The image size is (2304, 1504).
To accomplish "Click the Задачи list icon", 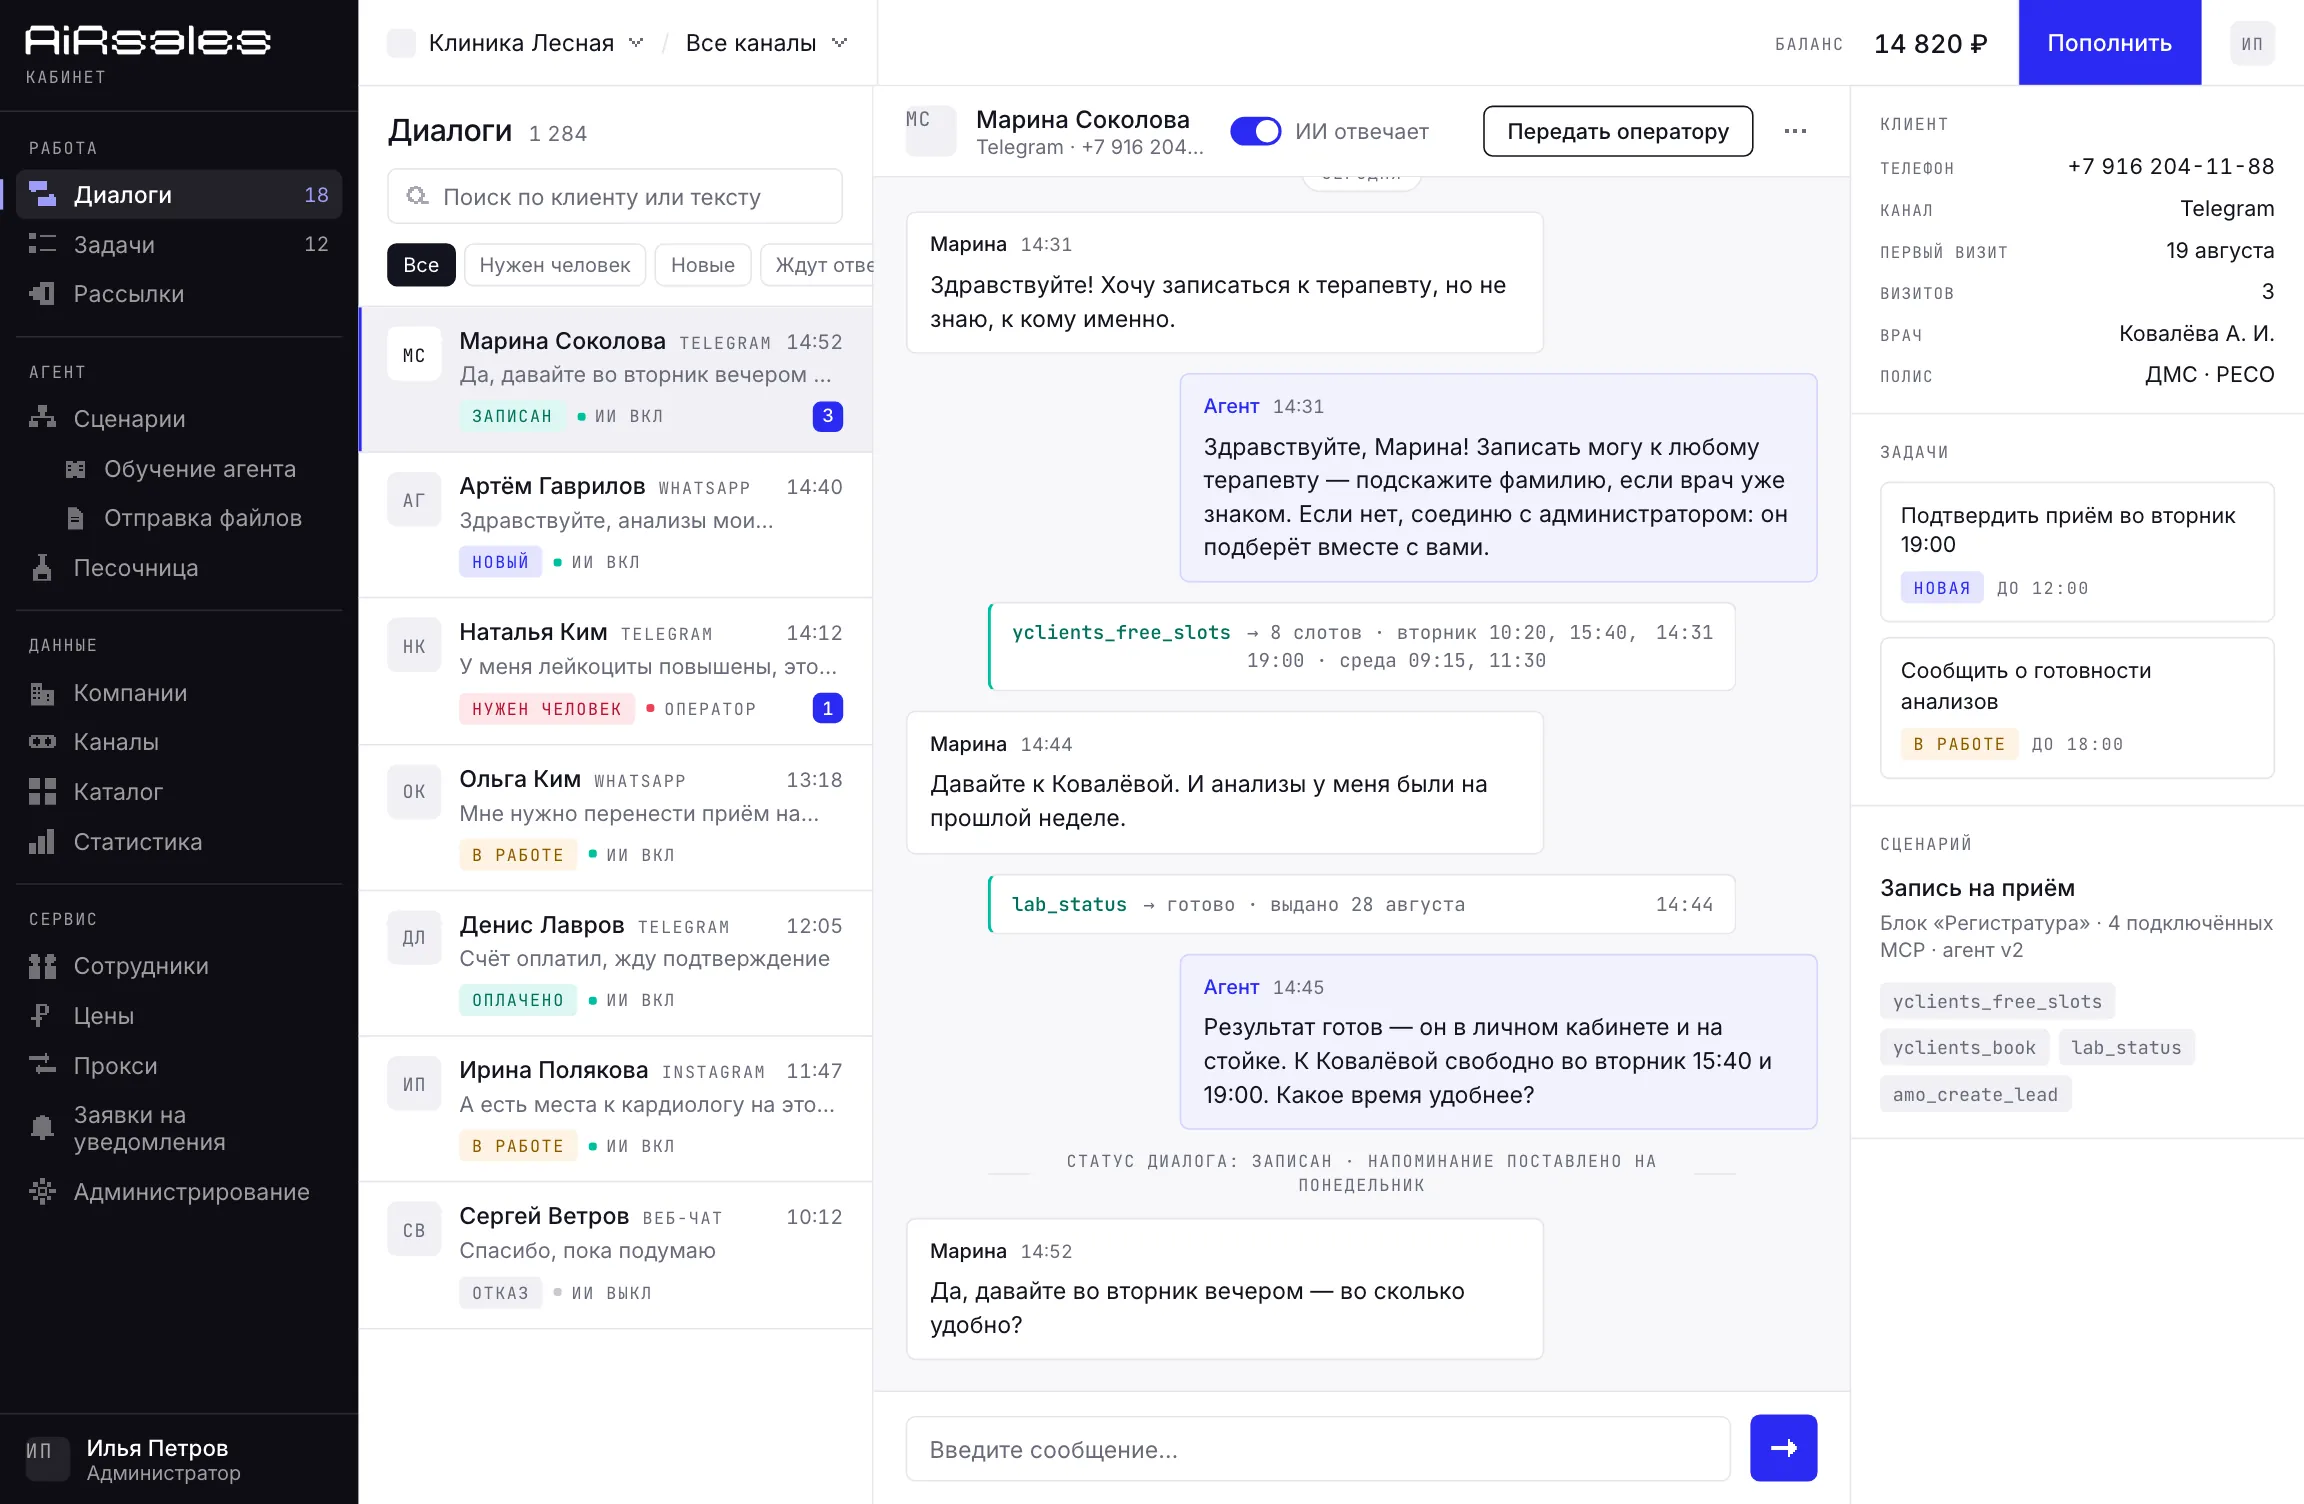I will pyautogui.click(x=42, y=244).
